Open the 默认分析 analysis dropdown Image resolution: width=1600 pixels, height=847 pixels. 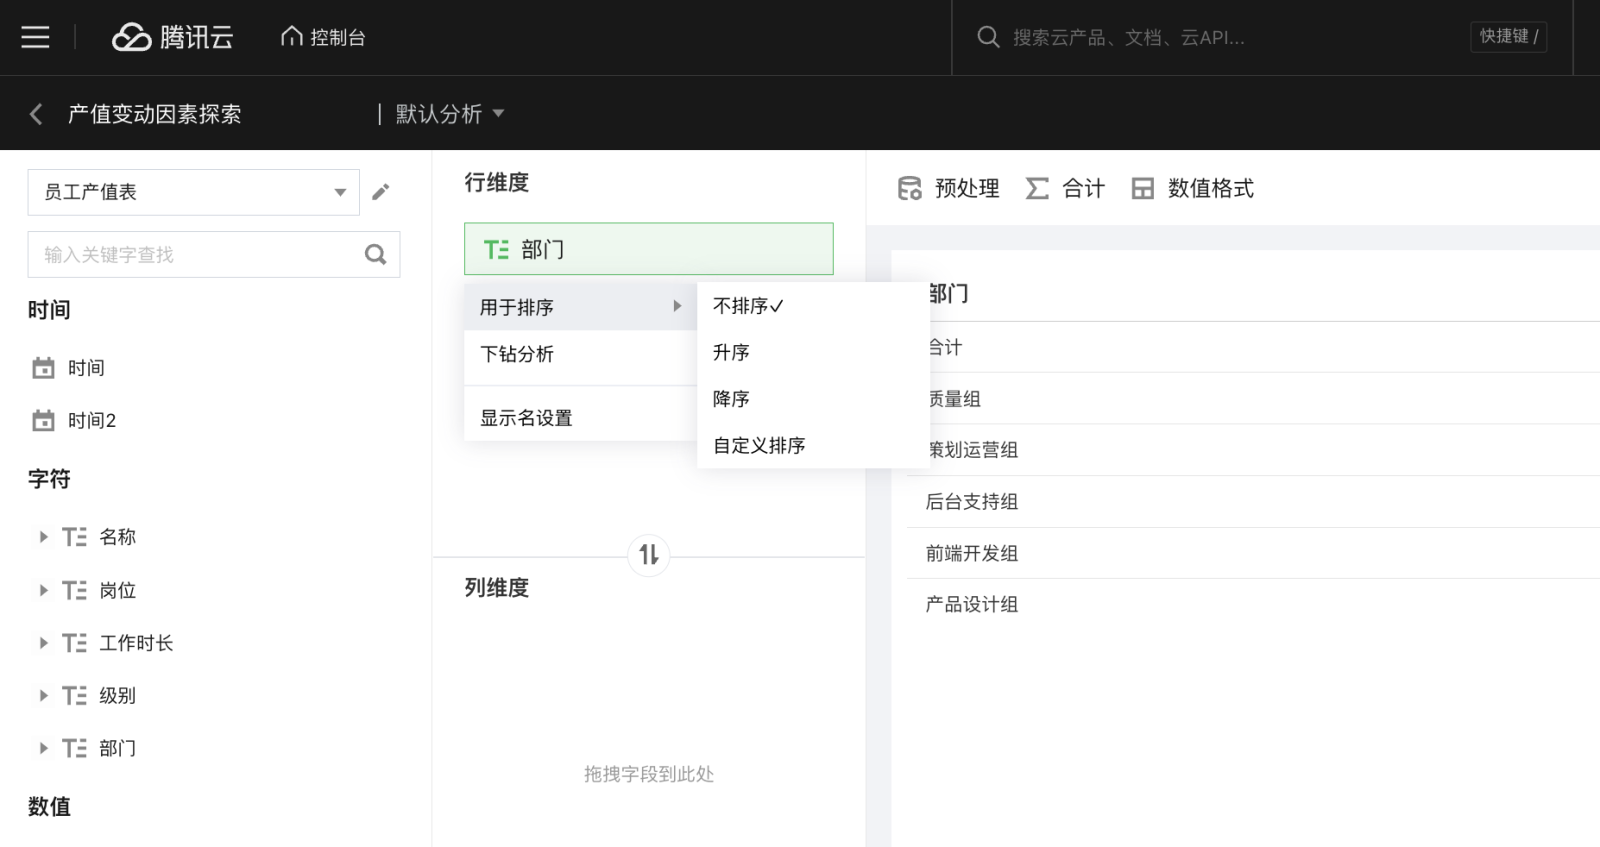pos(450,114)
